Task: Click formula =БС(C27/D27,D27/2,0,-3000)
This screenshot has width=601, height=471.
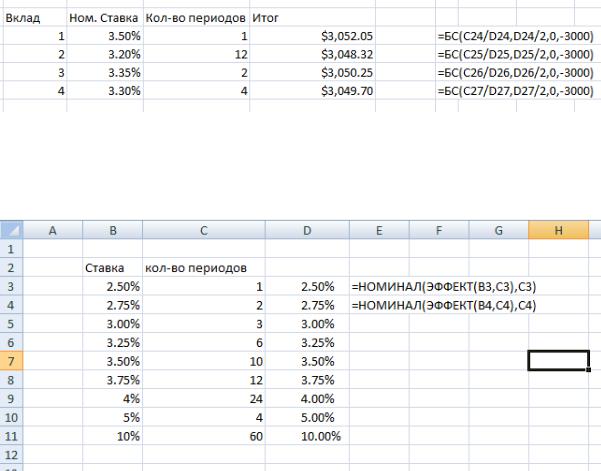Action: pos(516,91)
